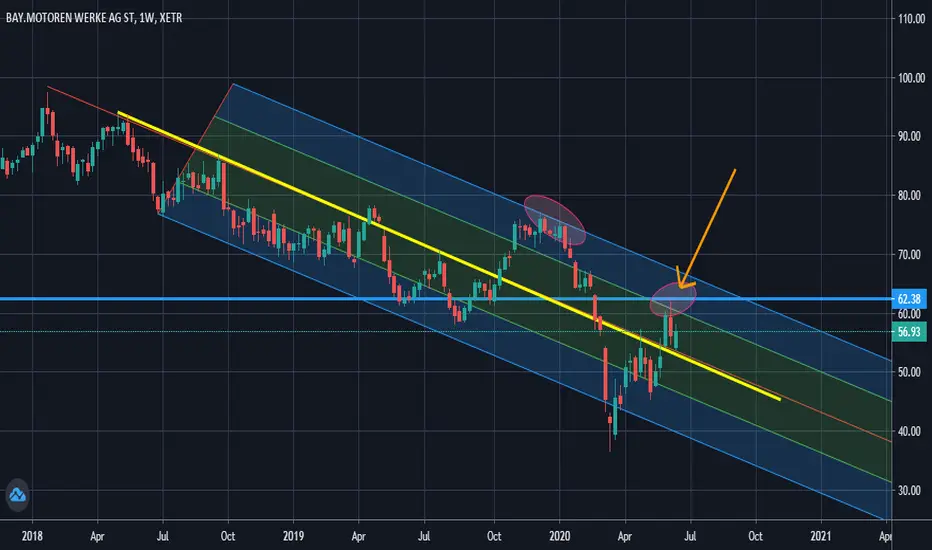
Task: Click the 2021 label on time axis
Action: (821, 536)
